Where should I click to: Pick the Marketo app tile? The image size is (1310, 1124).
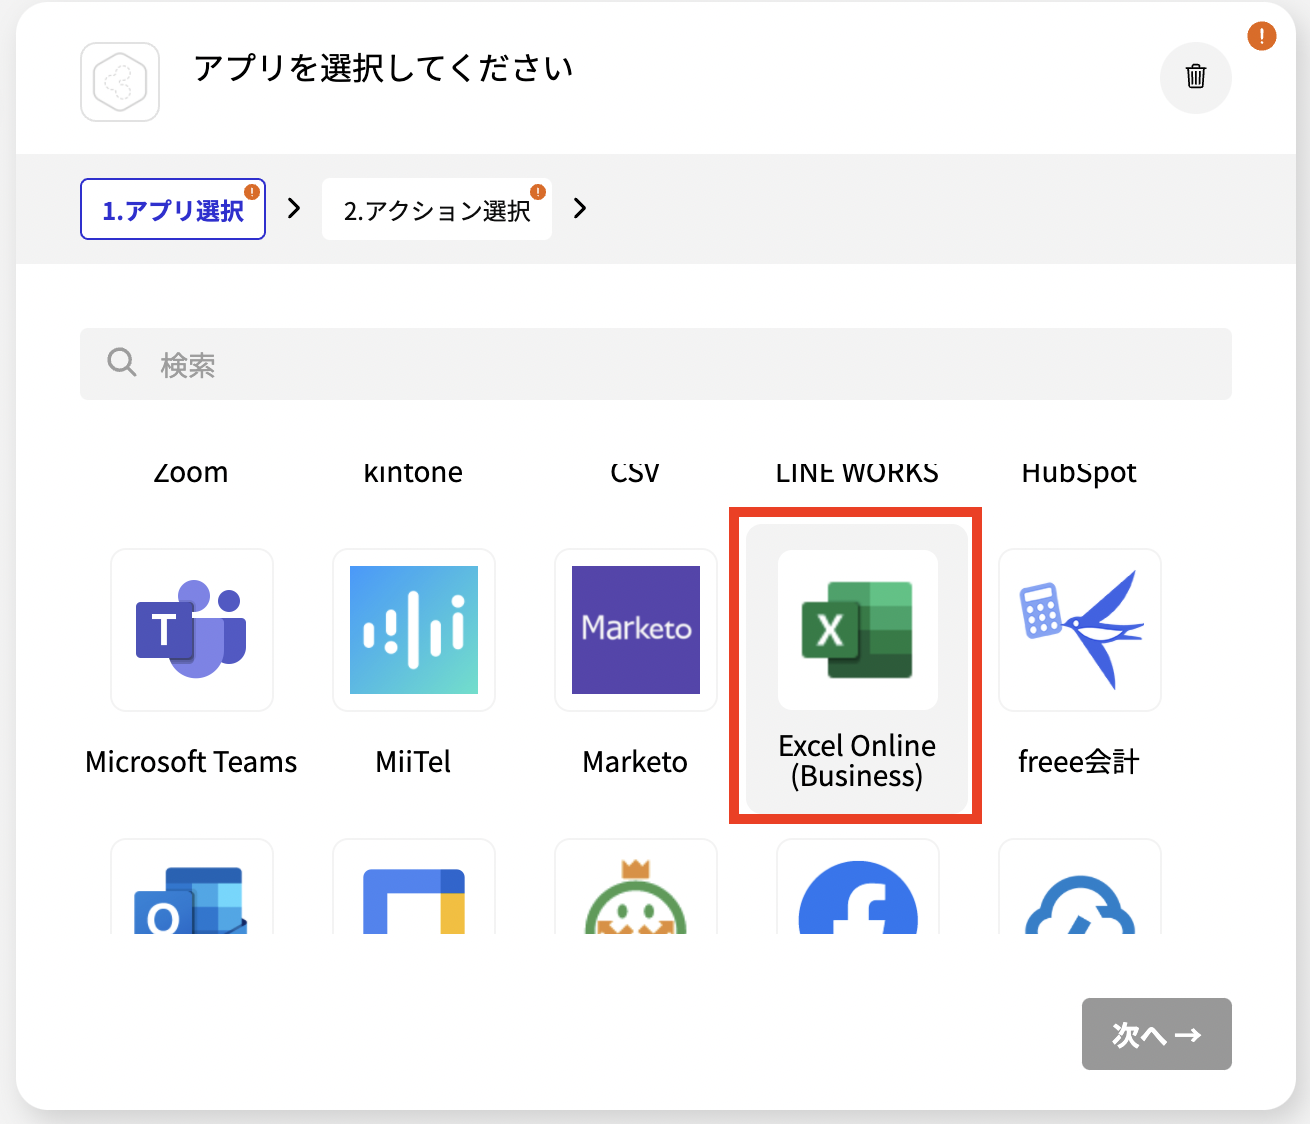[636, 630]
